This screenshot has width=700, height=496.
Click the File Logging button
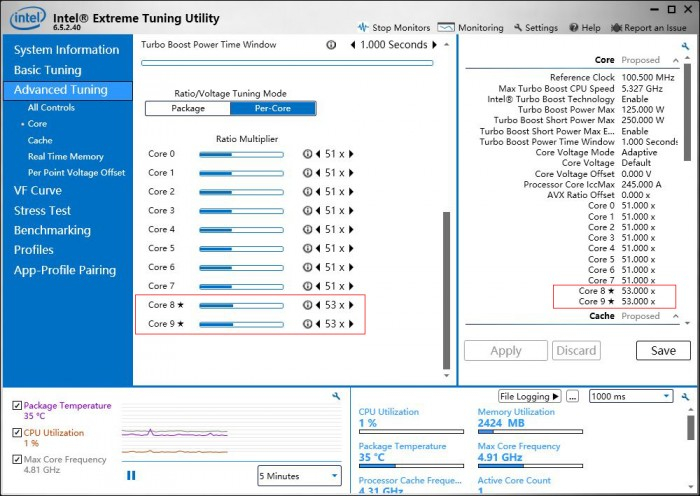[529, 397]
